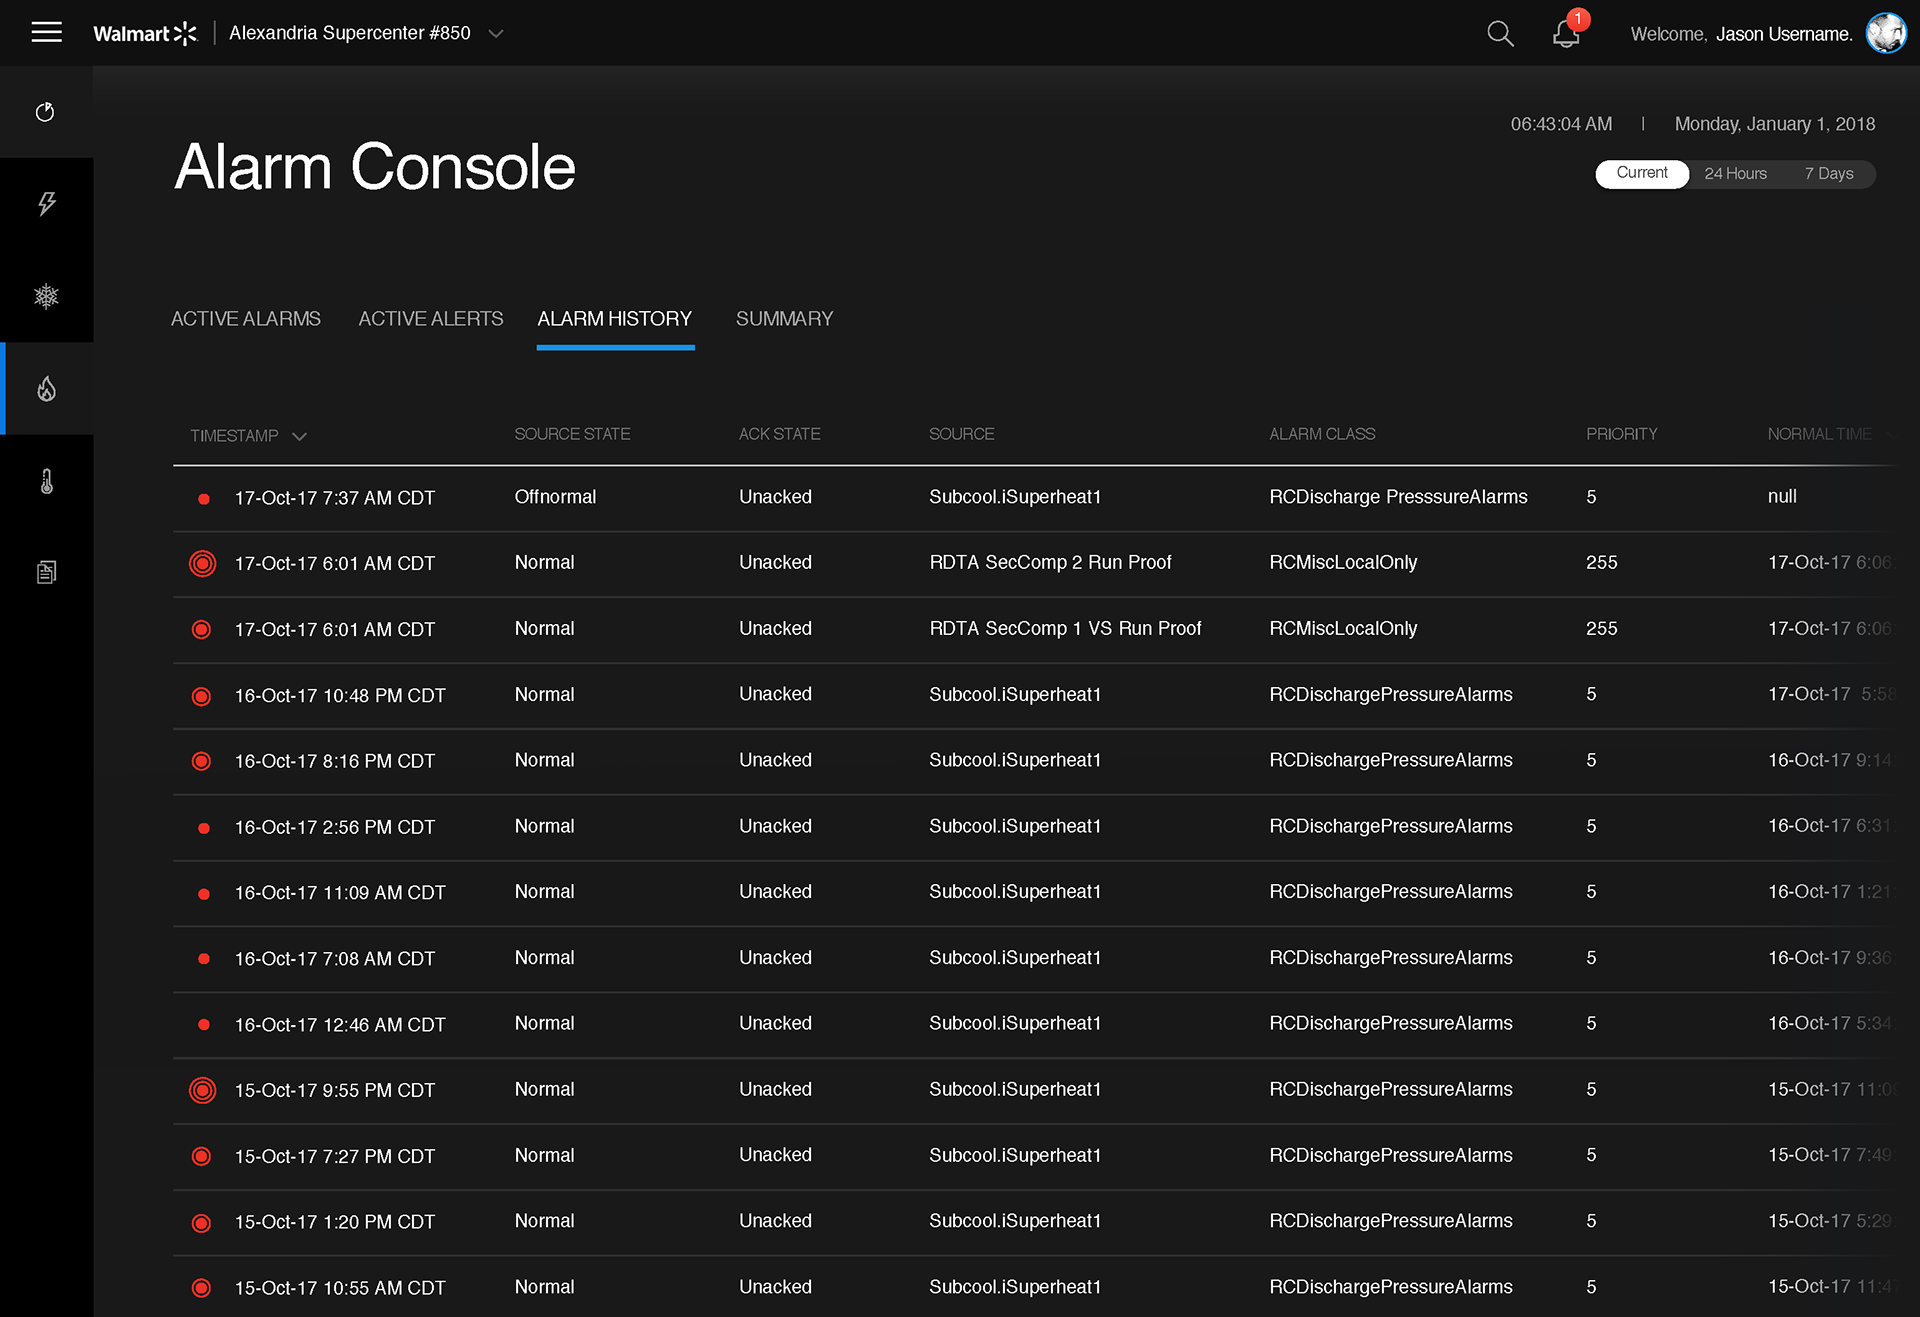Click red dot for 16-Oct-17 12:46 AM row
This screenshot has width=1920, height=1317.
[203, 1025]
